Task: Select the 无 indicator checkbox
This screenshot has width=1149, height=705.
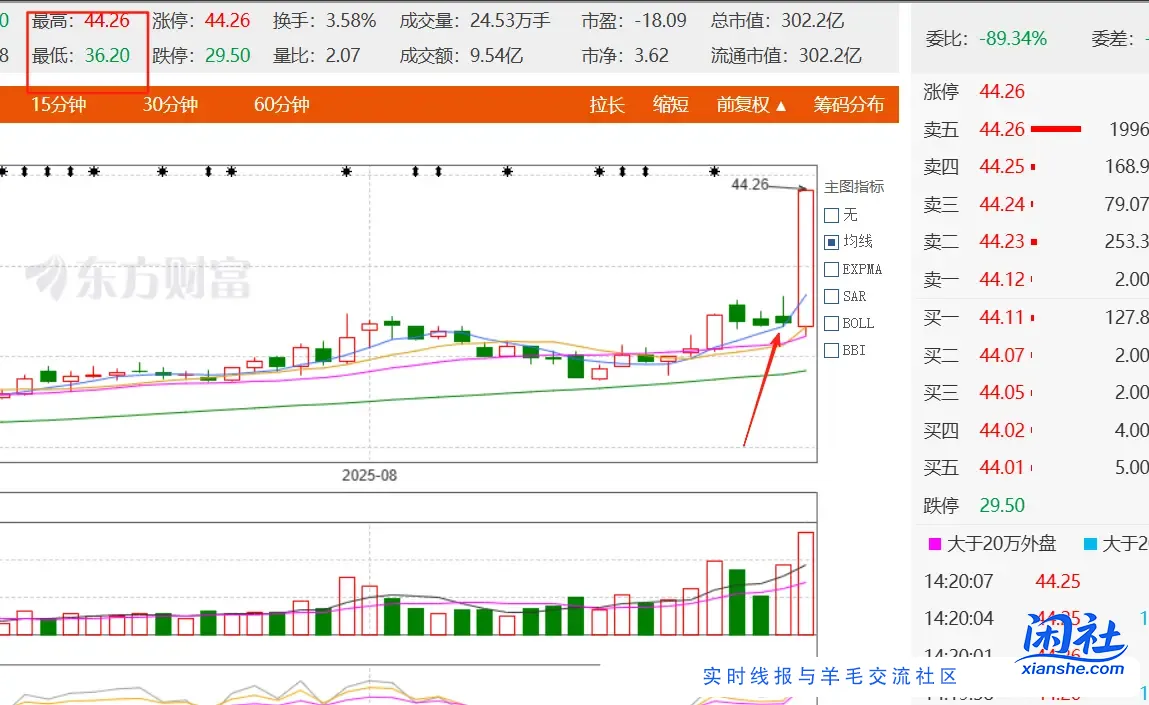Action: coord(831,215)
